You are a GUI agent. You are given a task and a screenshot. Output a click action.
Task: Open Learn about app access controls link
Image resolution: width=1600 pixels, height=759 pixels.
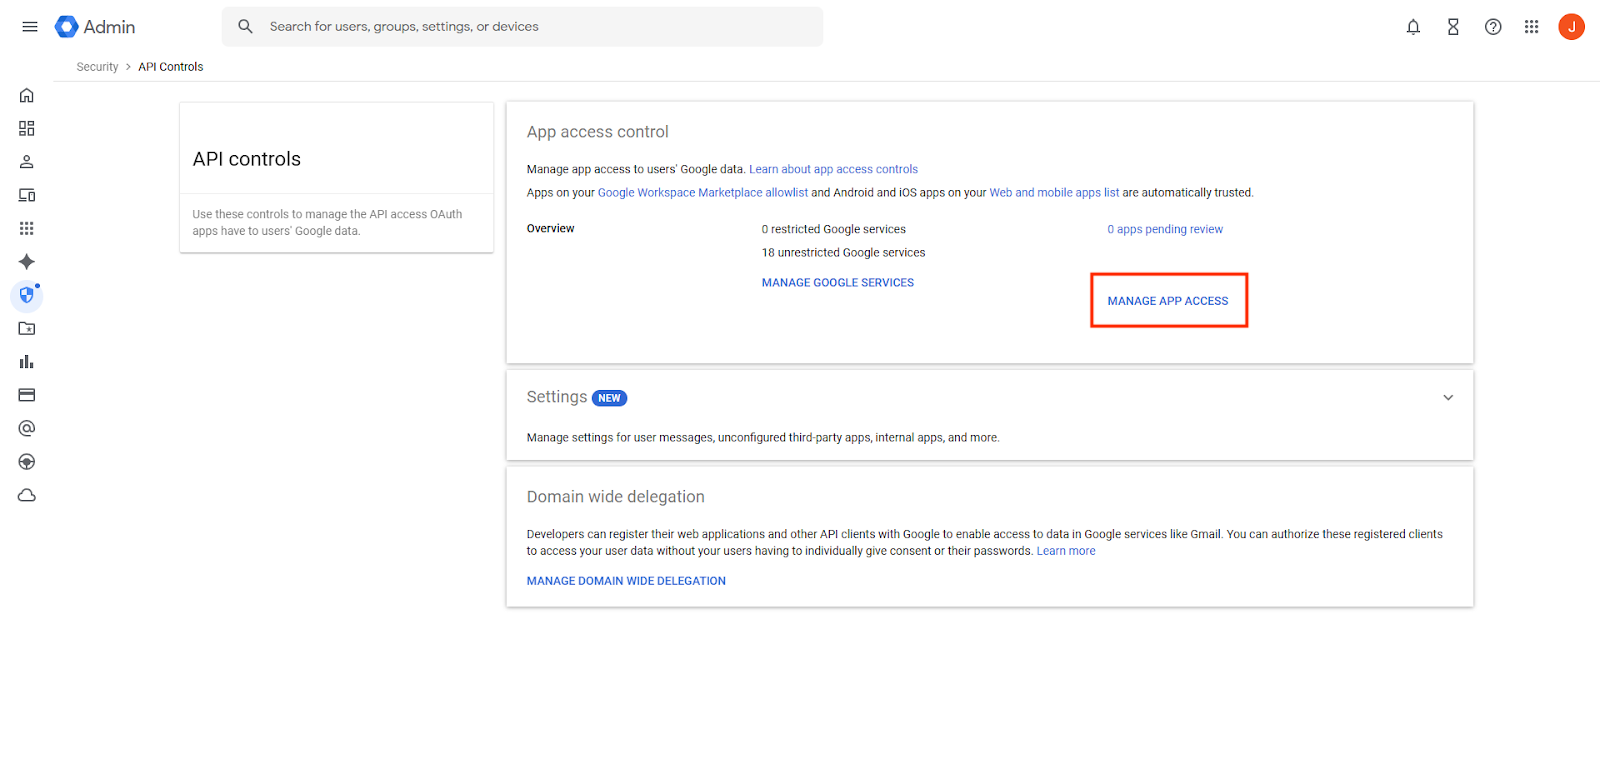(x=833, y=169)
